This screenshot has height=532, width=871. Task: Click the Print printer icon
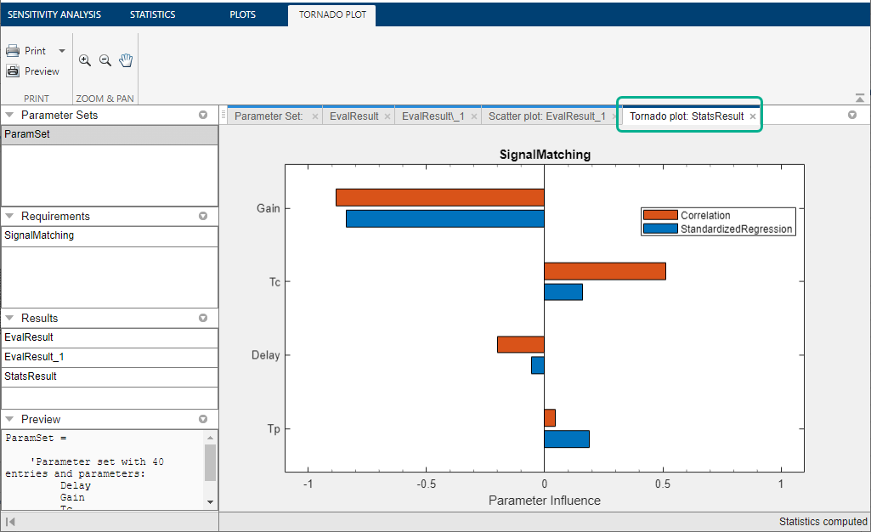coord(13,51)
